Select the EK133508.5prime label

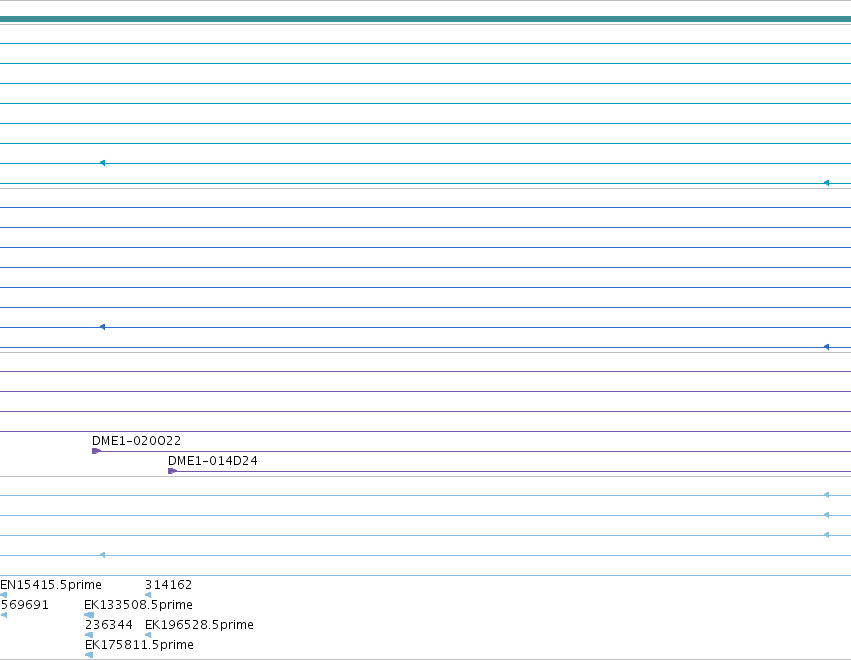coord(138,605)
